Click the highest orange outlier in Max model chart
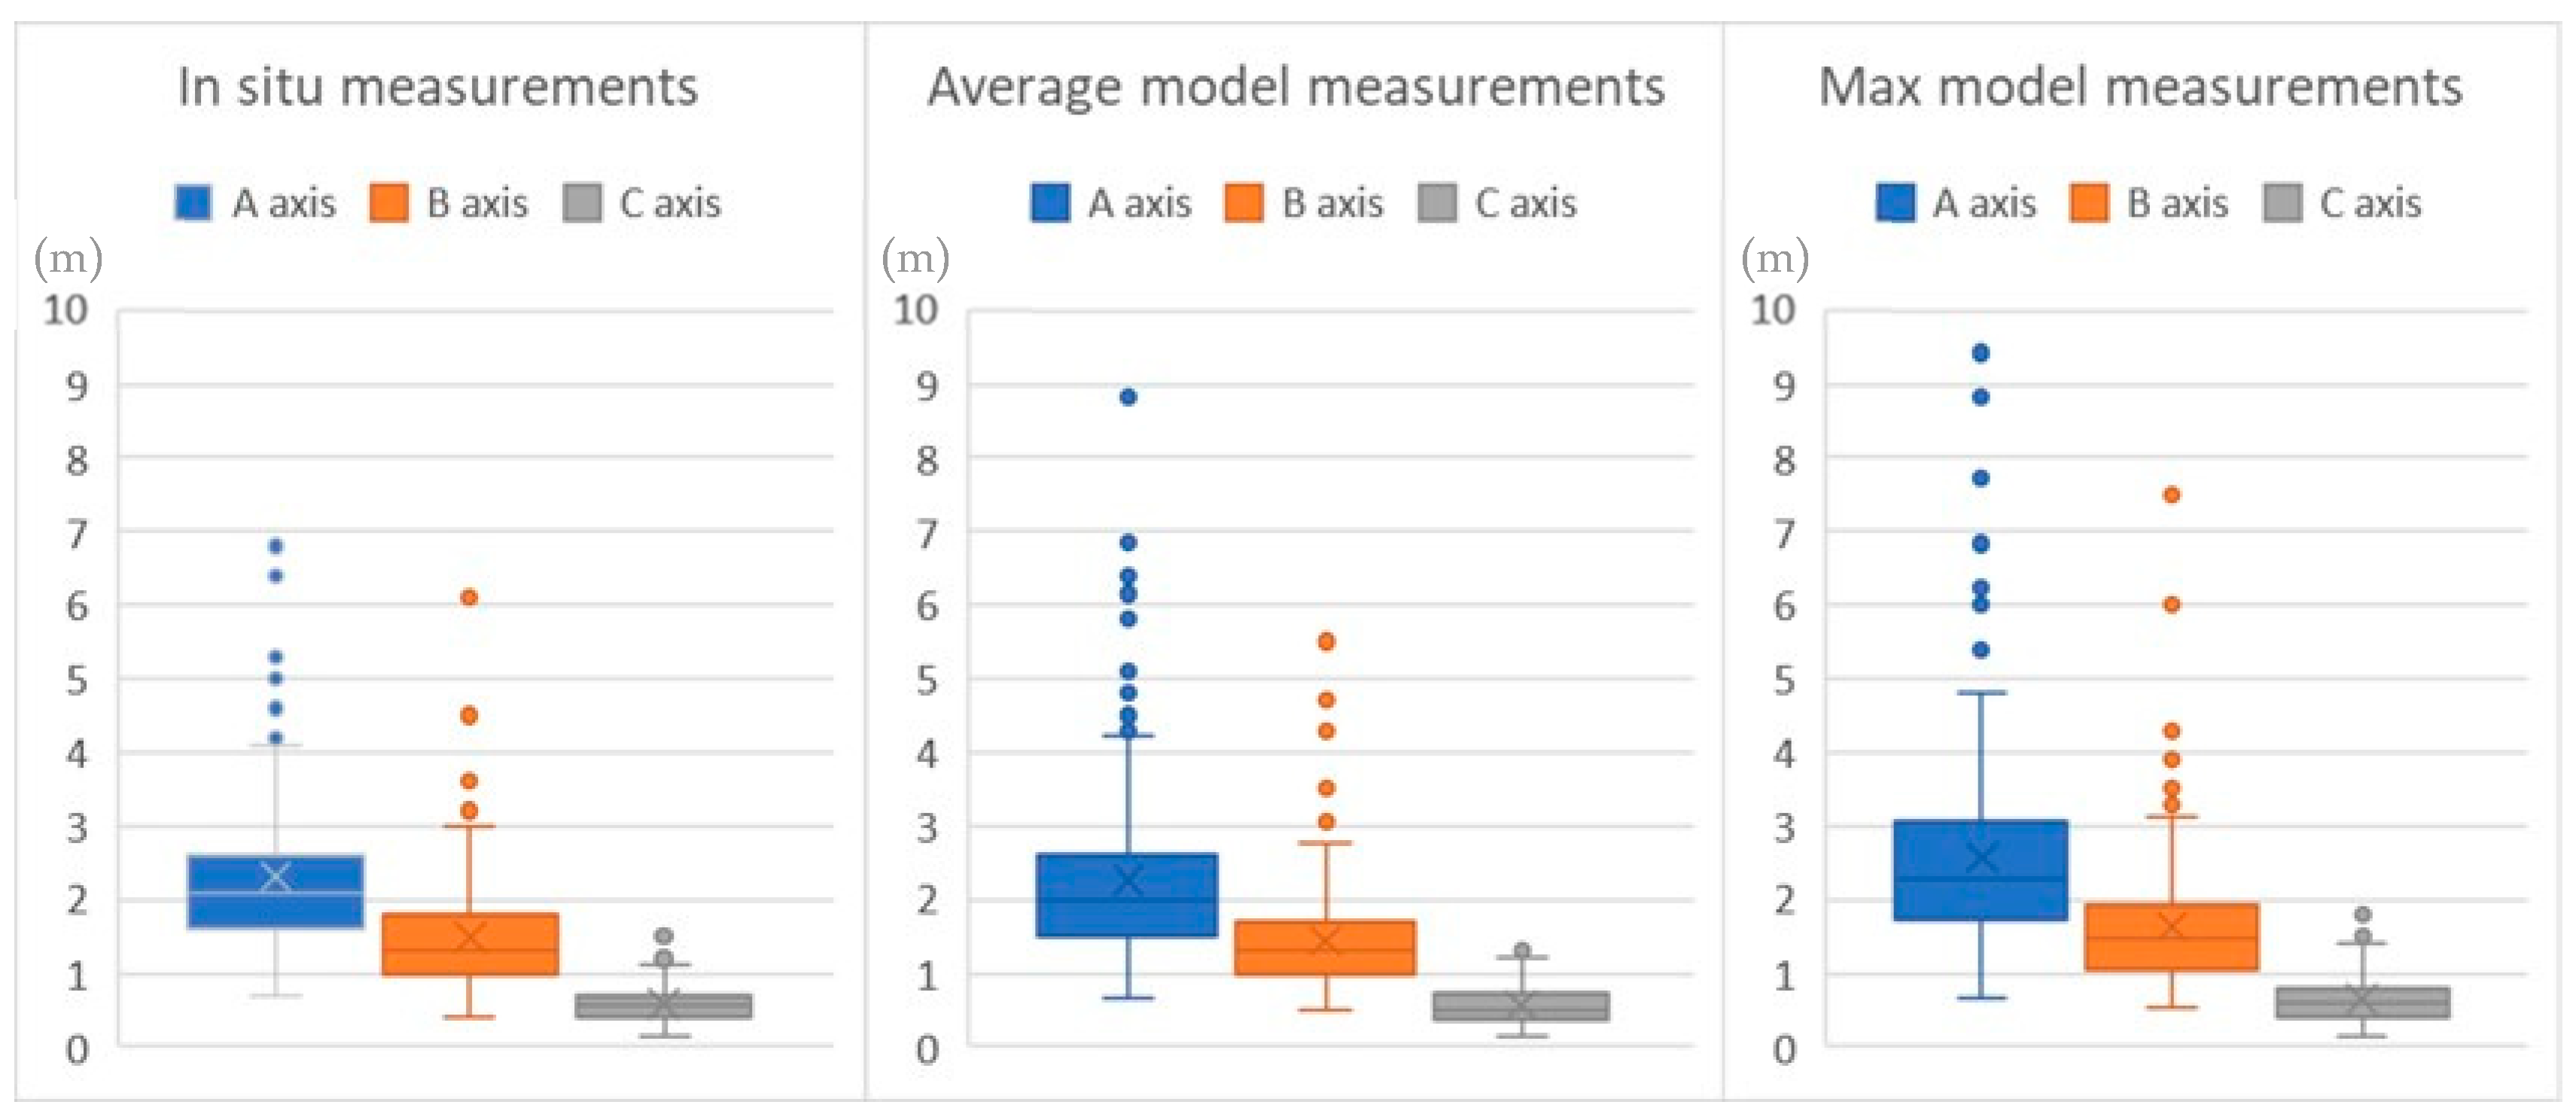The width and height of the screenshot is (2576, 1120). point(2171,495)
